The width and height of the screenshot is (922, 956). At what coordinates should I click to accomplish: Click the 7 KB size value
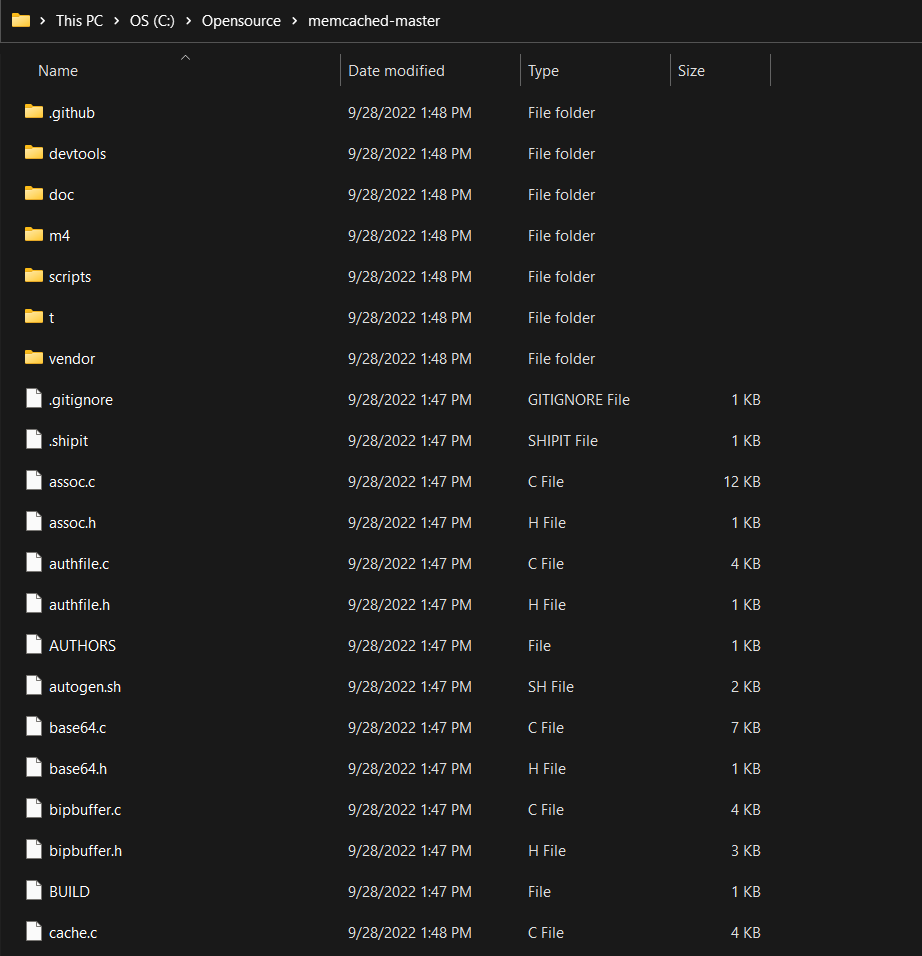(x=746, y=727)
